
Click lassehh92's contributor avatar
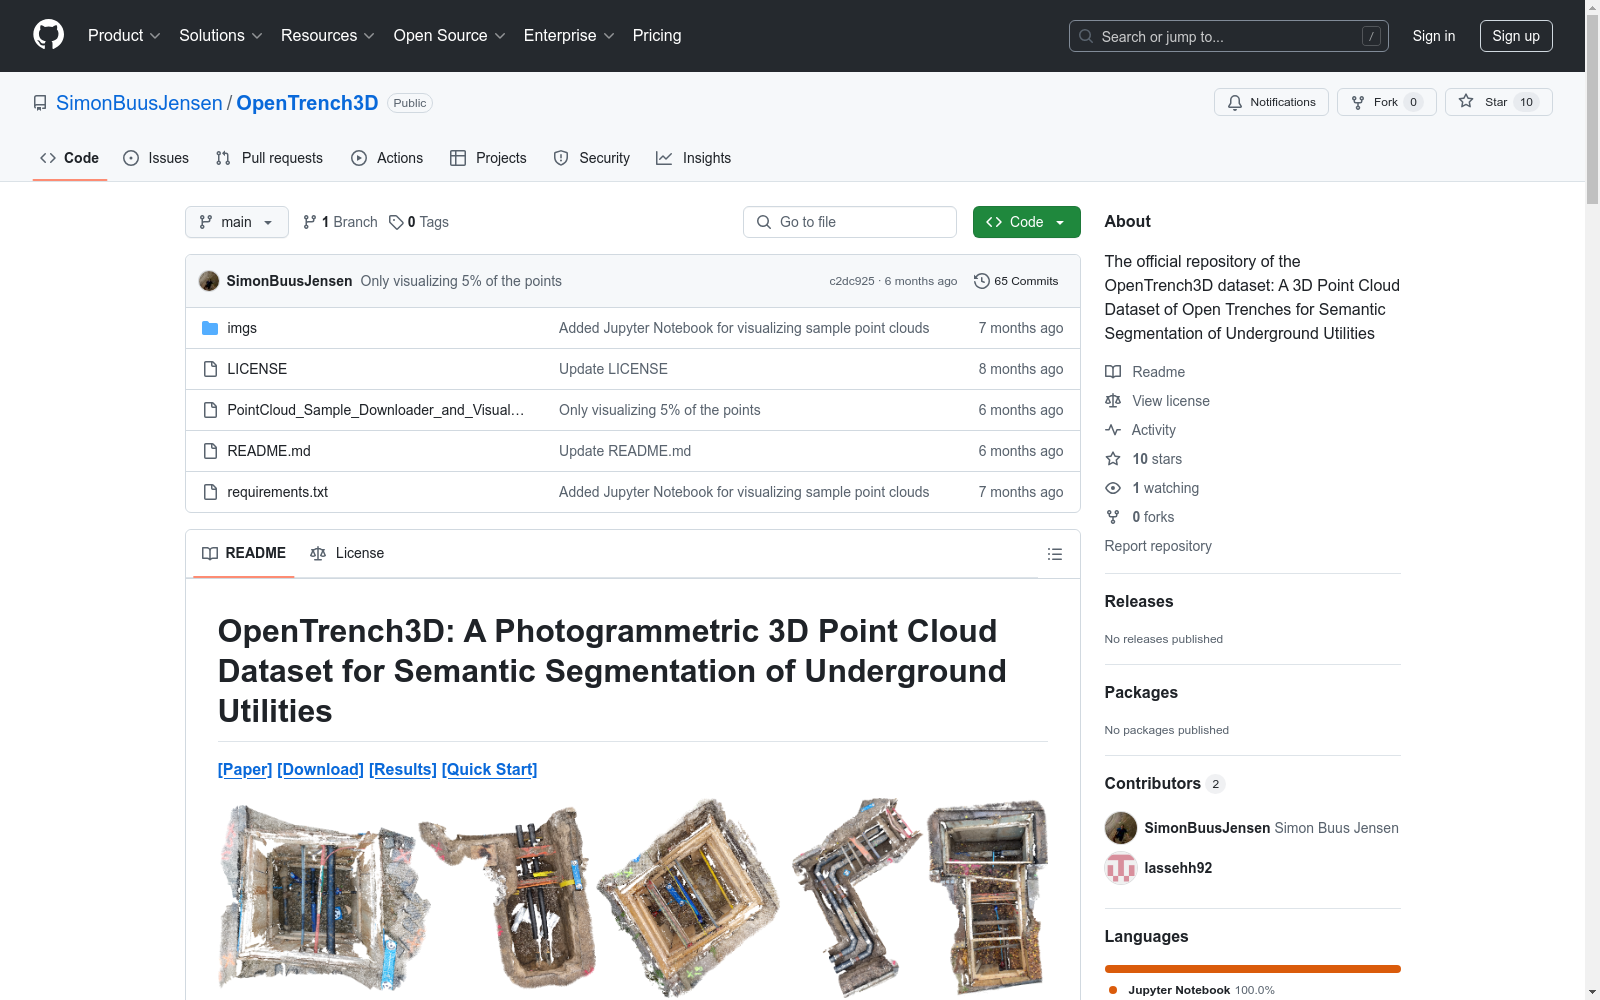pyautogui.click(x=1121, y=868)
